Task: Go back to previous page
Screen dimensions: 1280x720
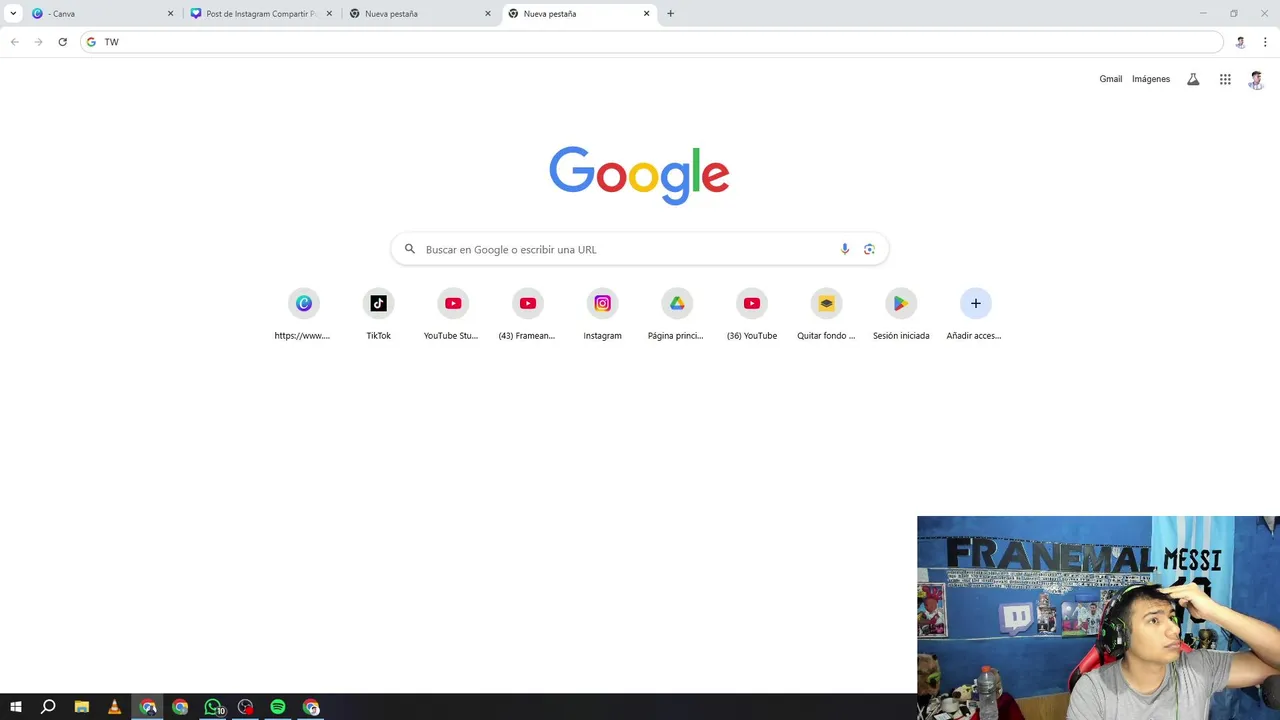Action: pos(15,42)
